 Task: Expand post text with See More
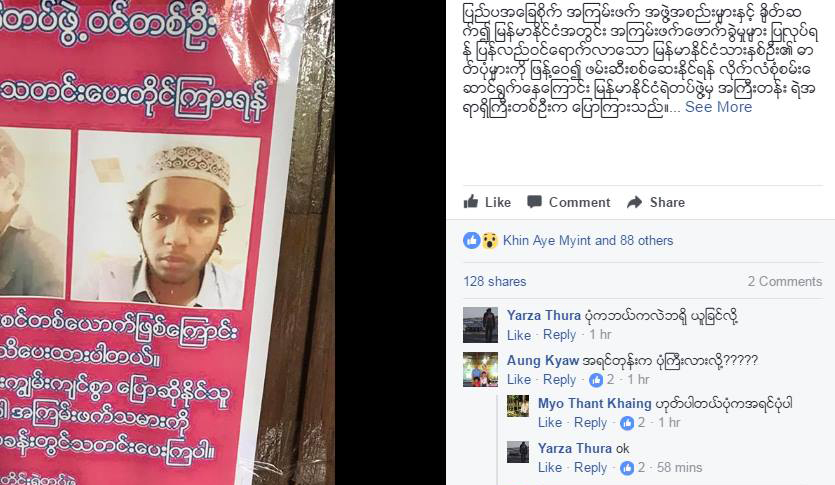pos(718,107)
